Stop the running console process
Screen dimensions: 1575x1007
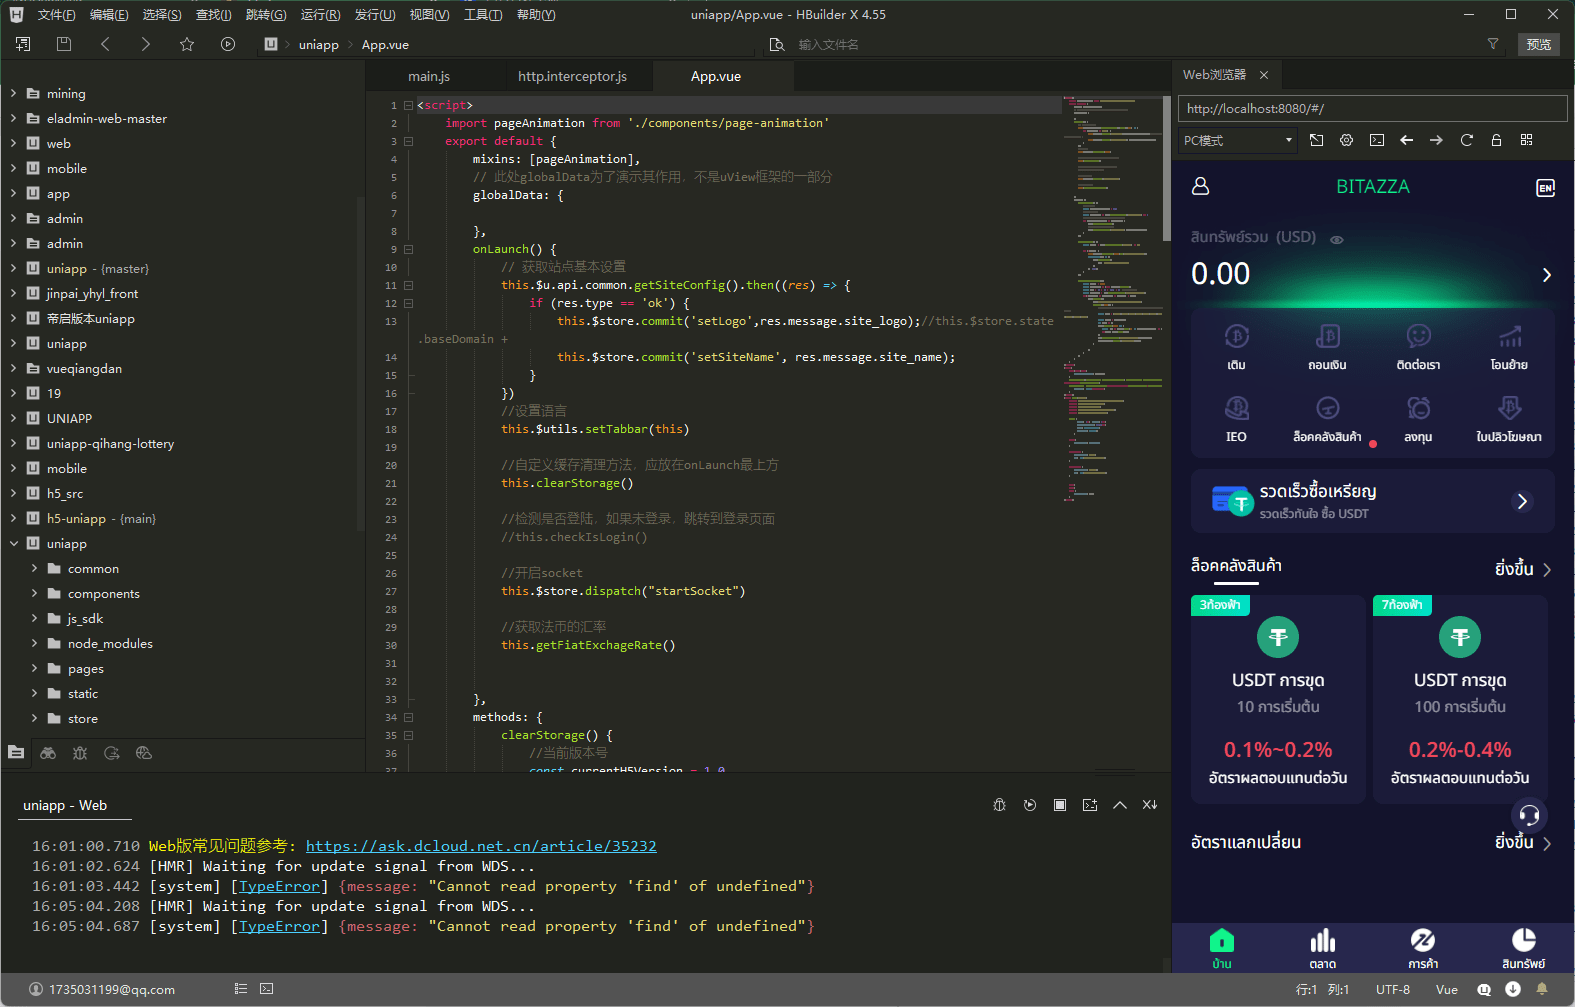pyautogui.click(x=1060, y=805)
